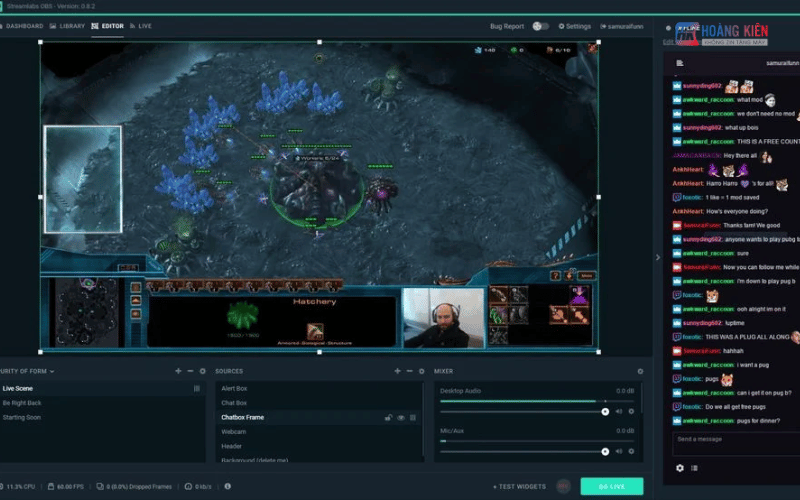The width and height of the screenshot is (800, 500).
Task: Remove the selected scene with minus icon
Action: point(190,371)
